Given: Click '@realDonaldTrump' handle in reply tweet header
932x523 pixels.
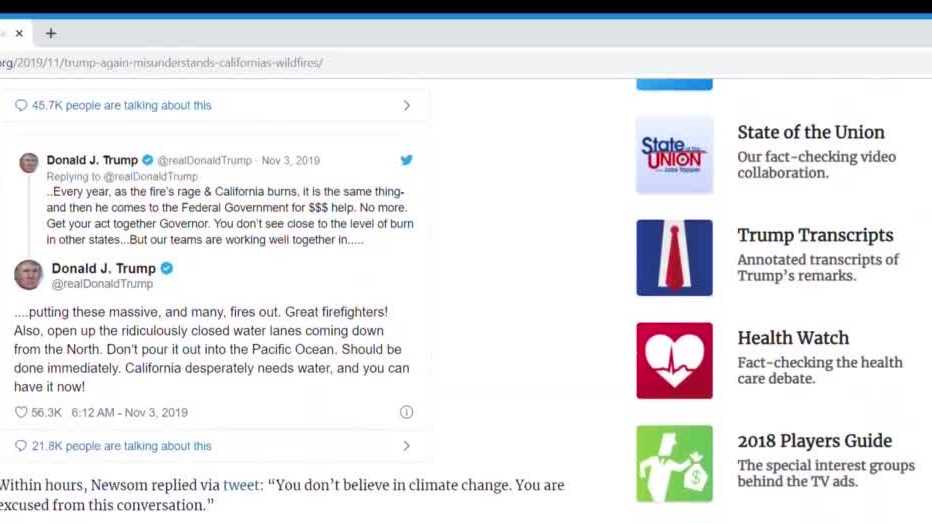Looking at the screenshot, I should (204, 160).
